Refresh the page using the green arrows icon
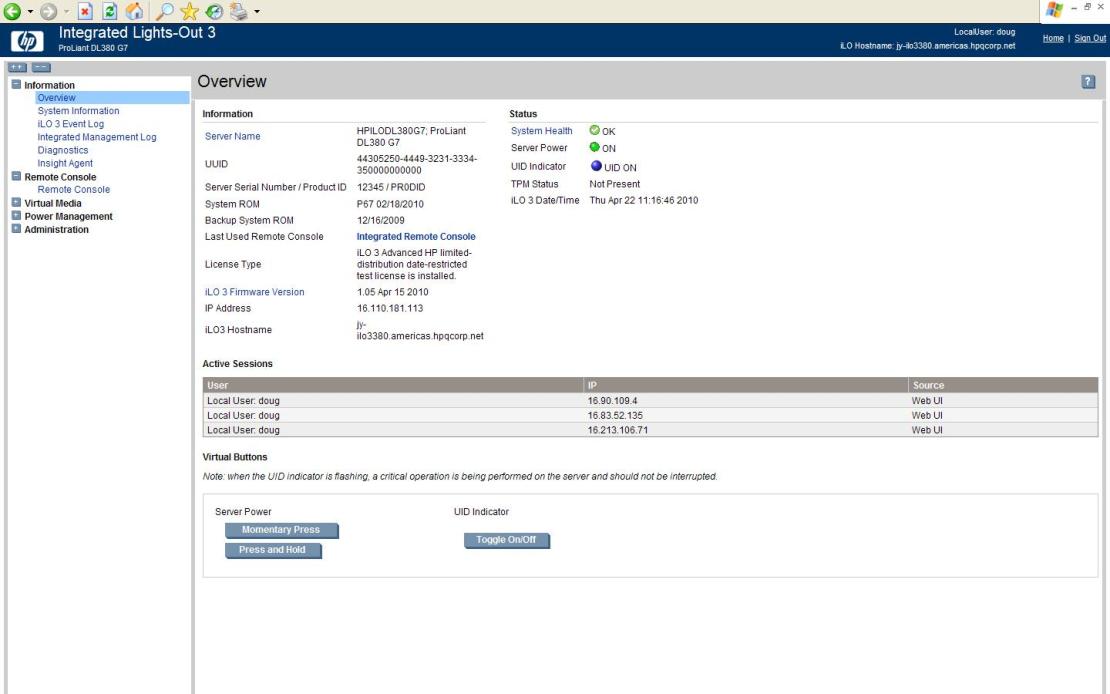 [x=110, y=11]
